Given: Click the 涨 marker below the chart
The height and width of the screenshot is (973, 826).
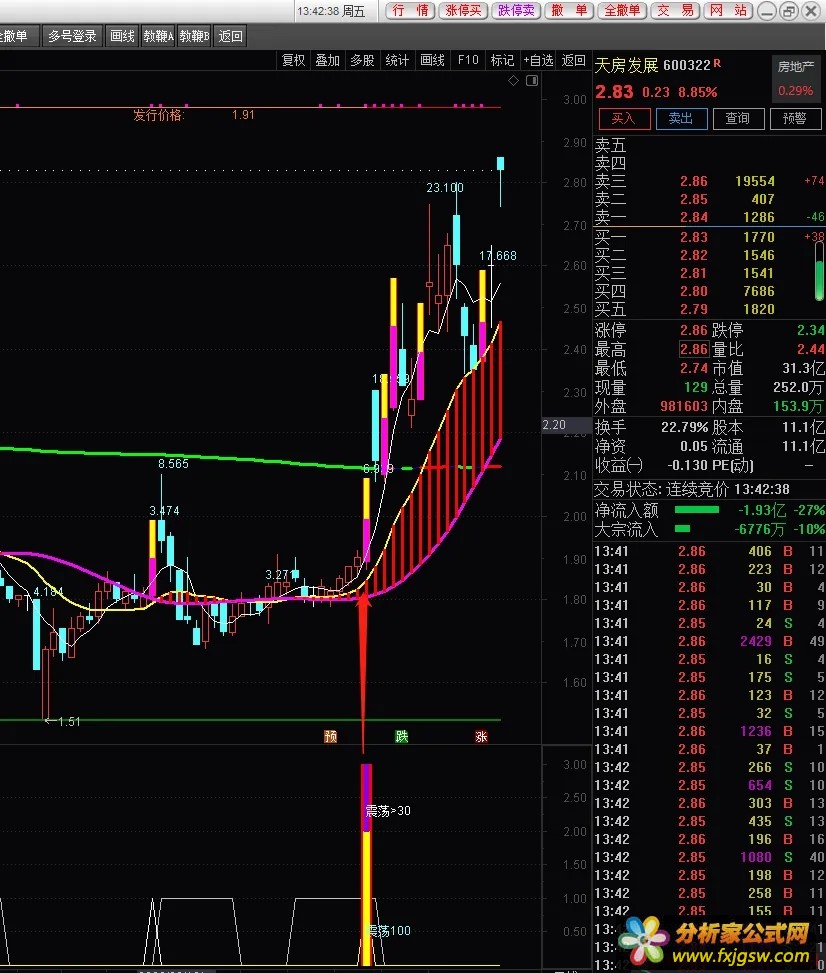Looking at the screenshot, I should pos(481,737).
